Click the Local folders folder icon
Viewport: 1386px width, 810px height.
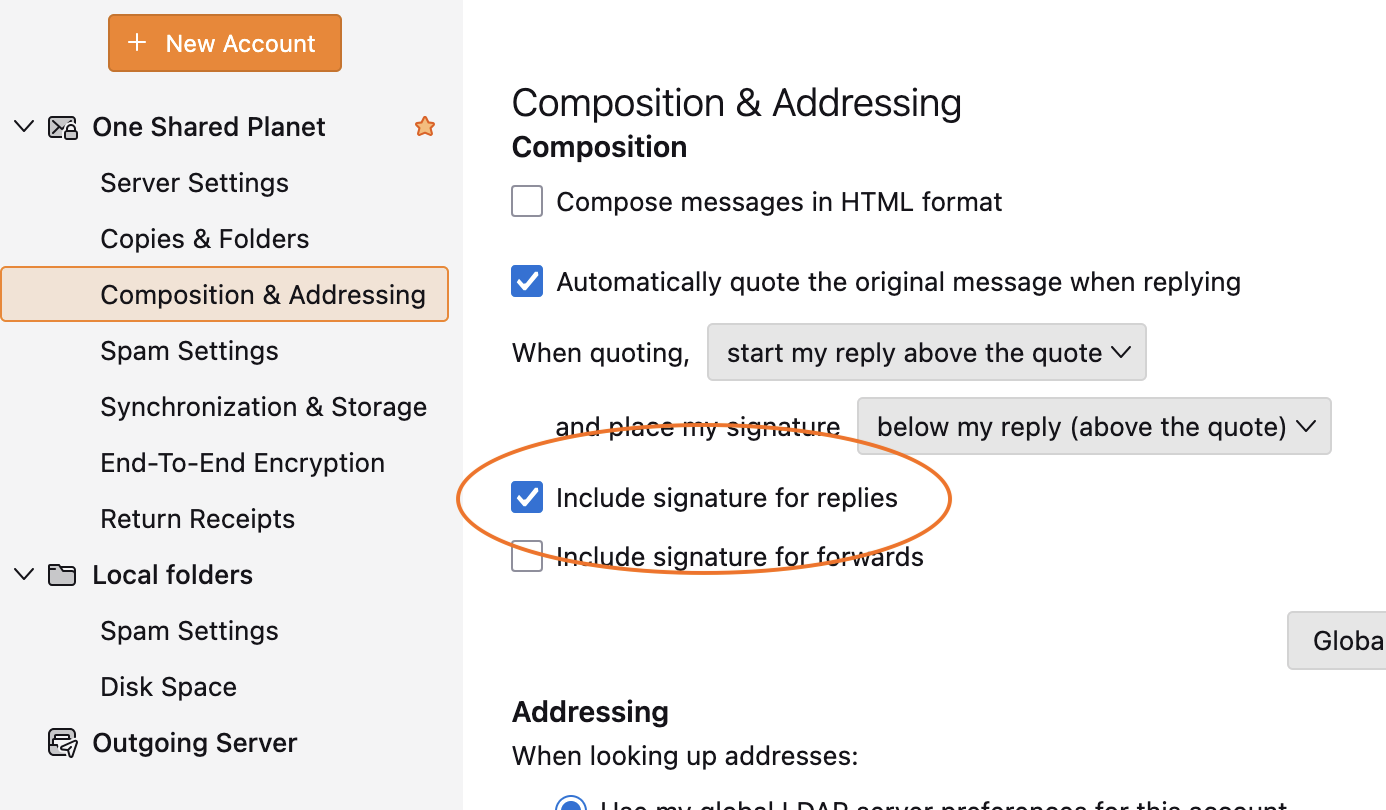[62, 575]
